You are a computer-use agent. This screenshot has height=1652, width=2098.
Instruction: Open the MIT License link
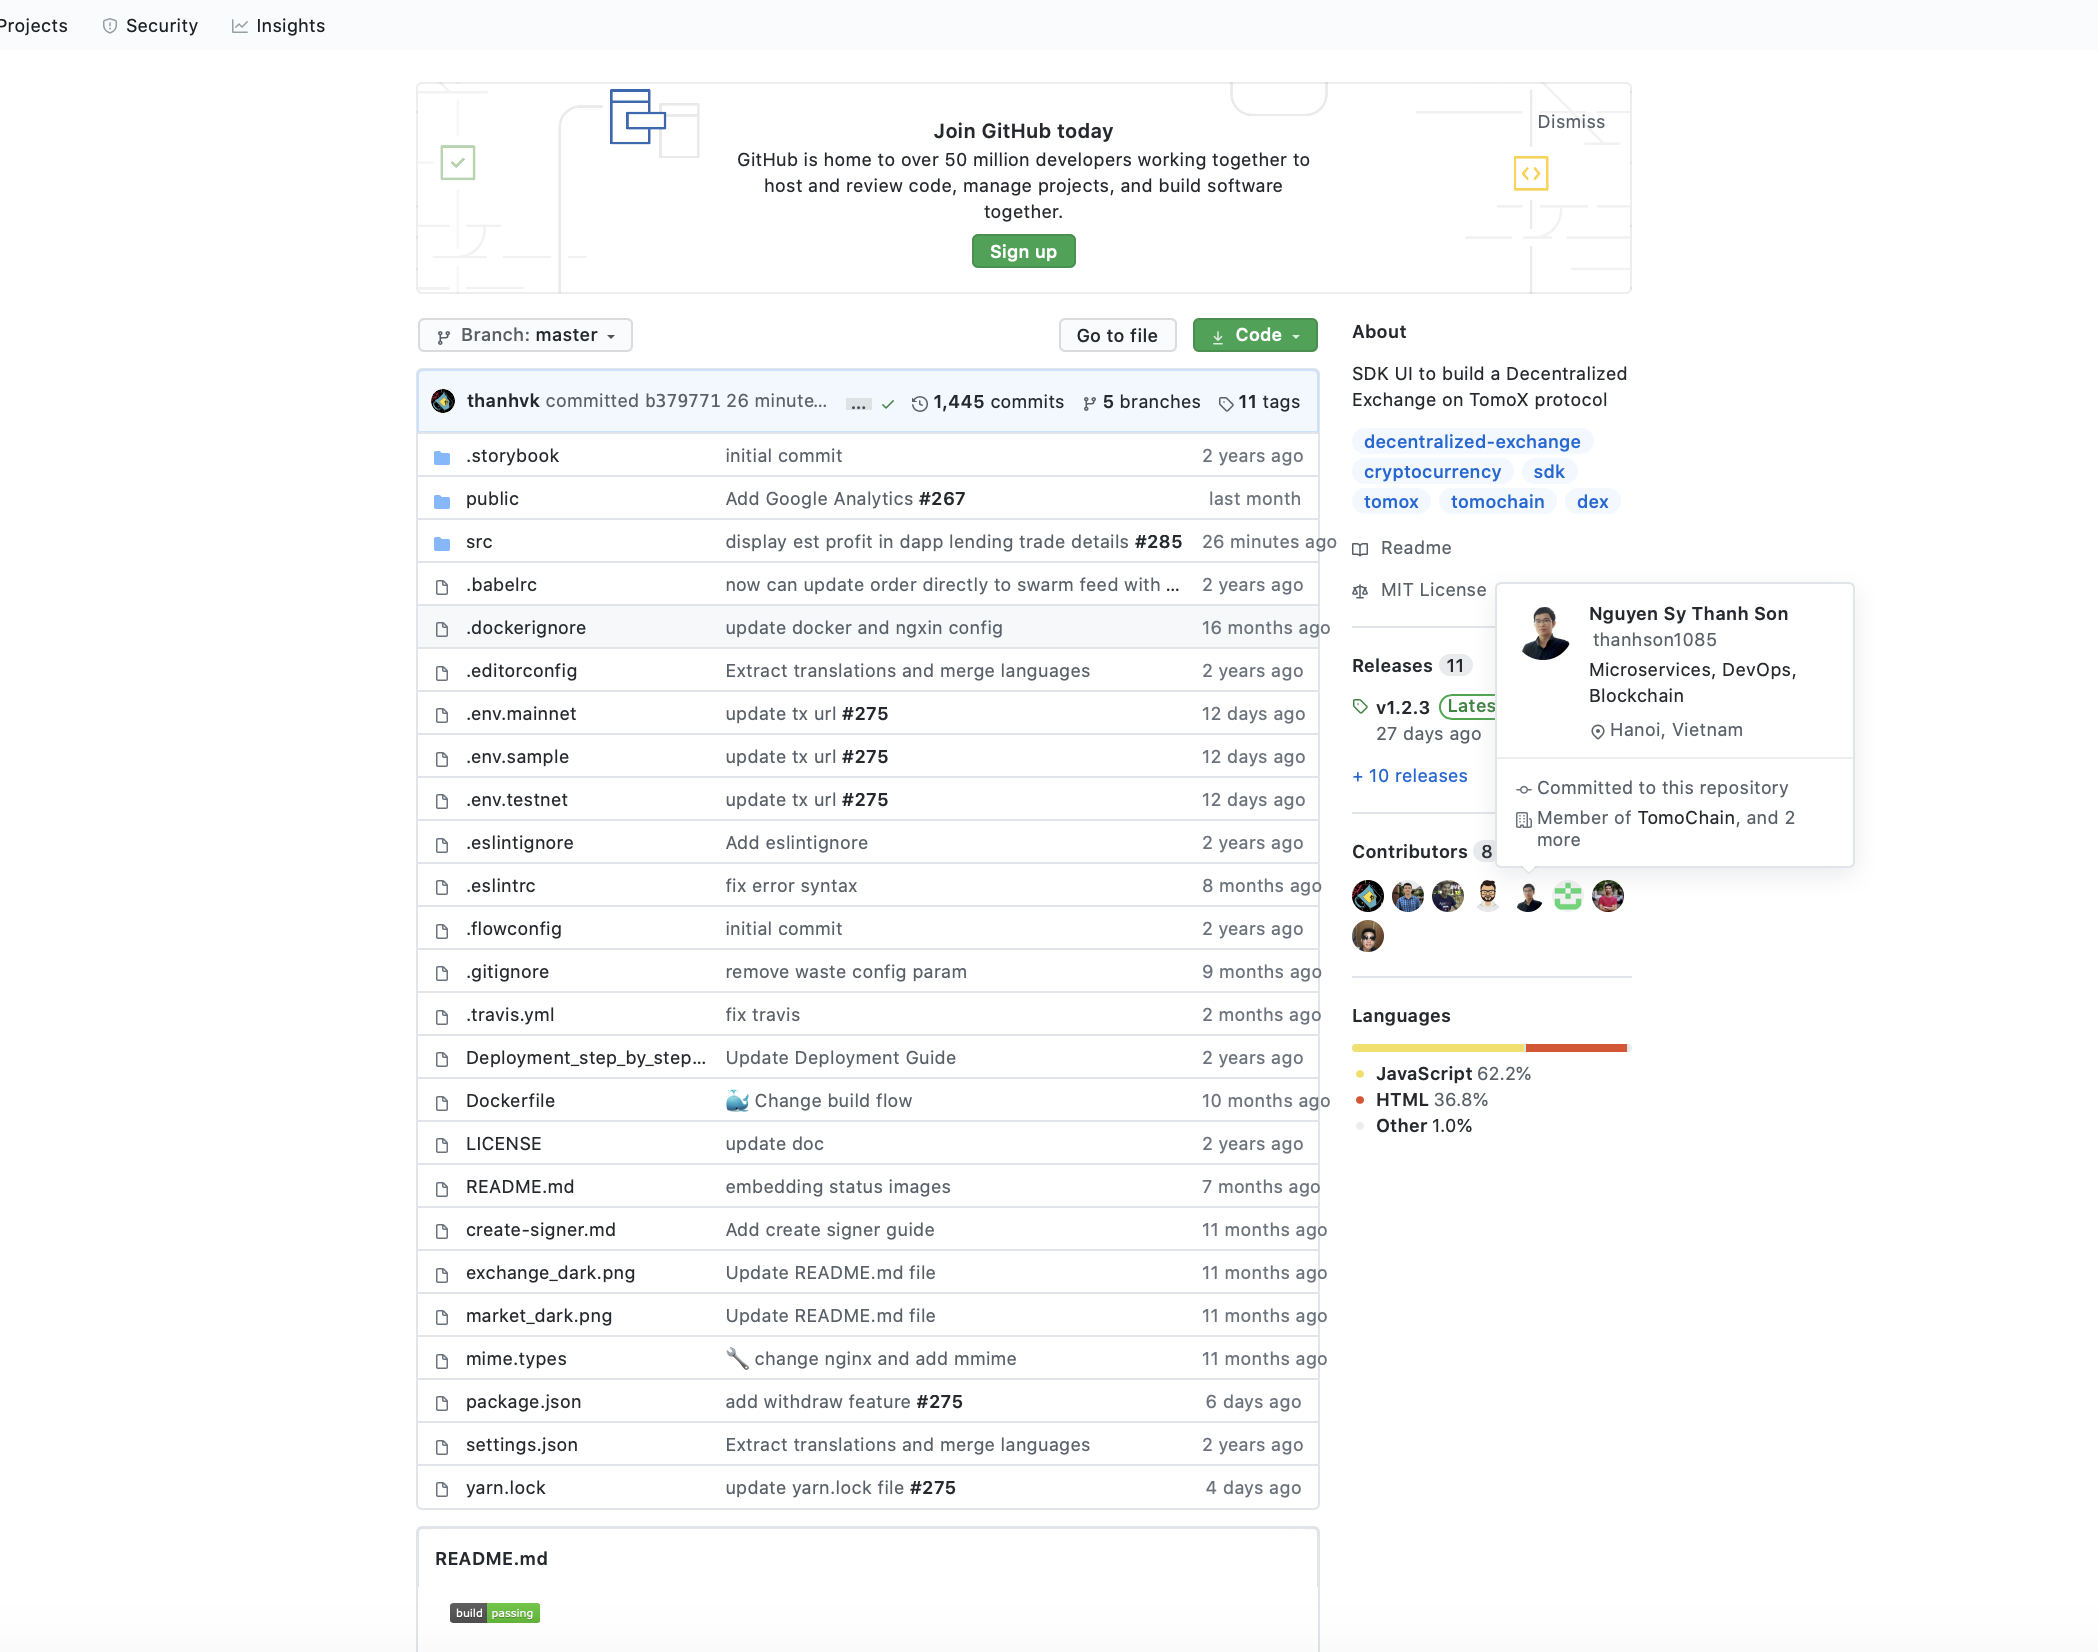(1419, 590)
